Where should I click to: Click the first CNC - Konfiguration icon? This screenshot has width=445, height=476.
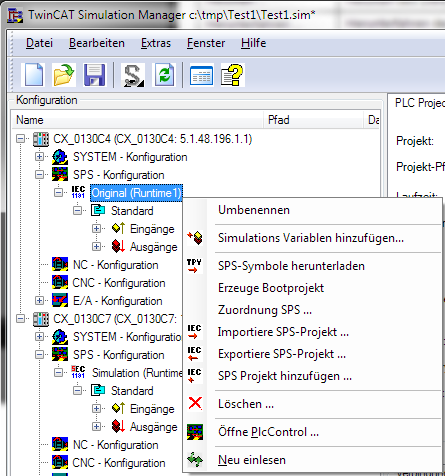(x=60, y=282)
